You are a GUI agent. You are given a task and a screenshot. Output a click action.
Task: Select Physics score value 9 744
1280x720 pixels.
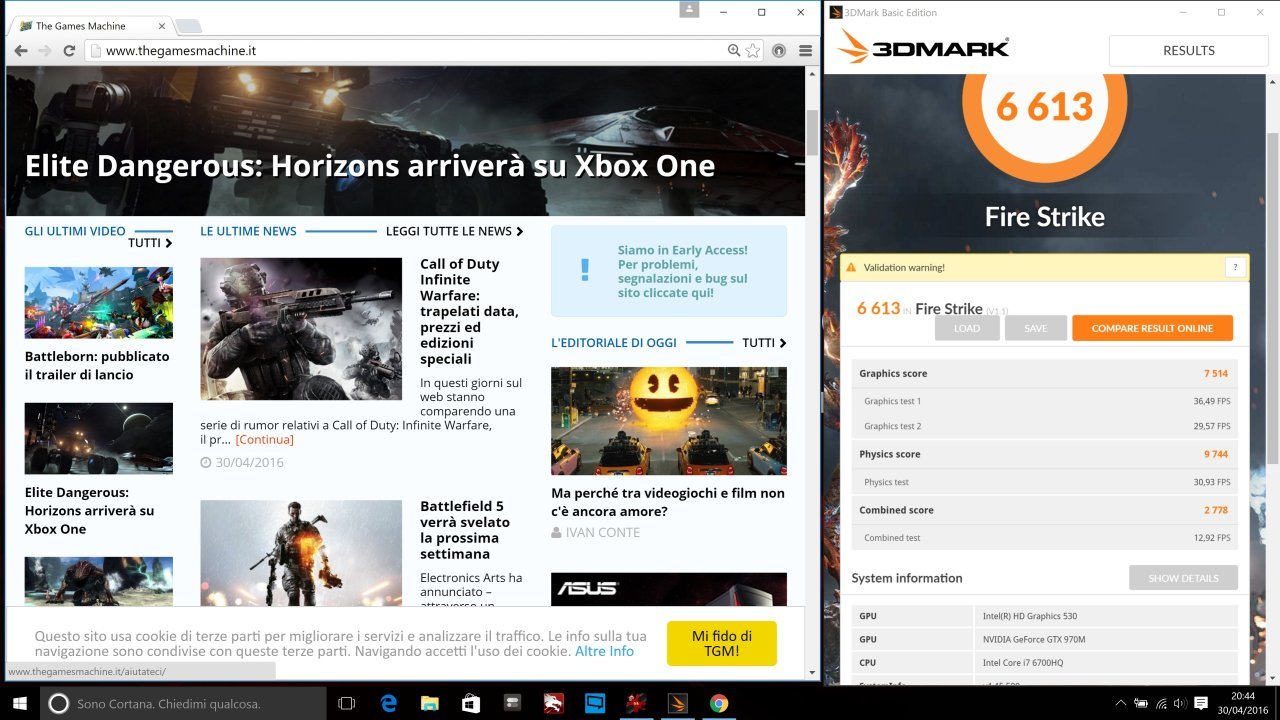coord(1216,454)
